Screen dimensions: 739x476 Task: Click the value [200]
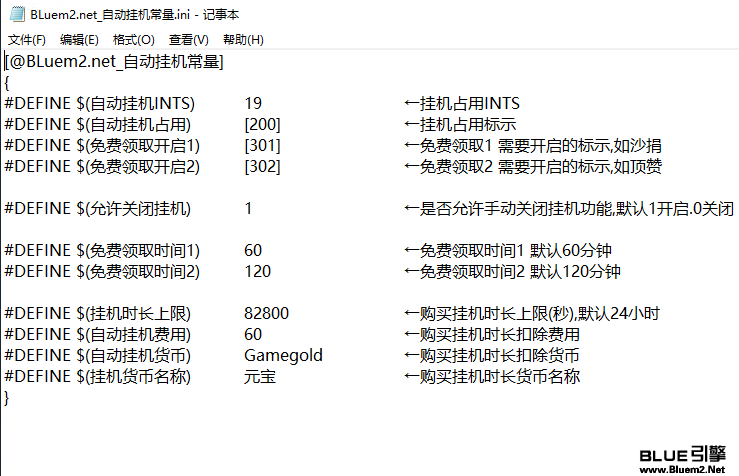click(x=262, y=124)
